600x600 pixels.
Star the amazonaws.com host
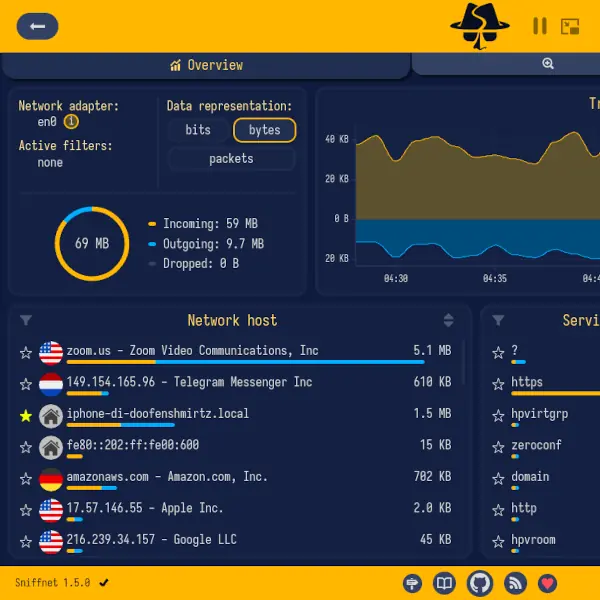tap(26, 479)
